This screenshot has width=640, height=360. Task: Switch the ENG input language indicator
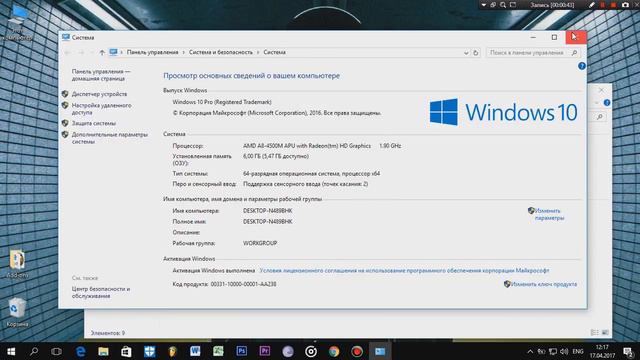click(578, 351)
